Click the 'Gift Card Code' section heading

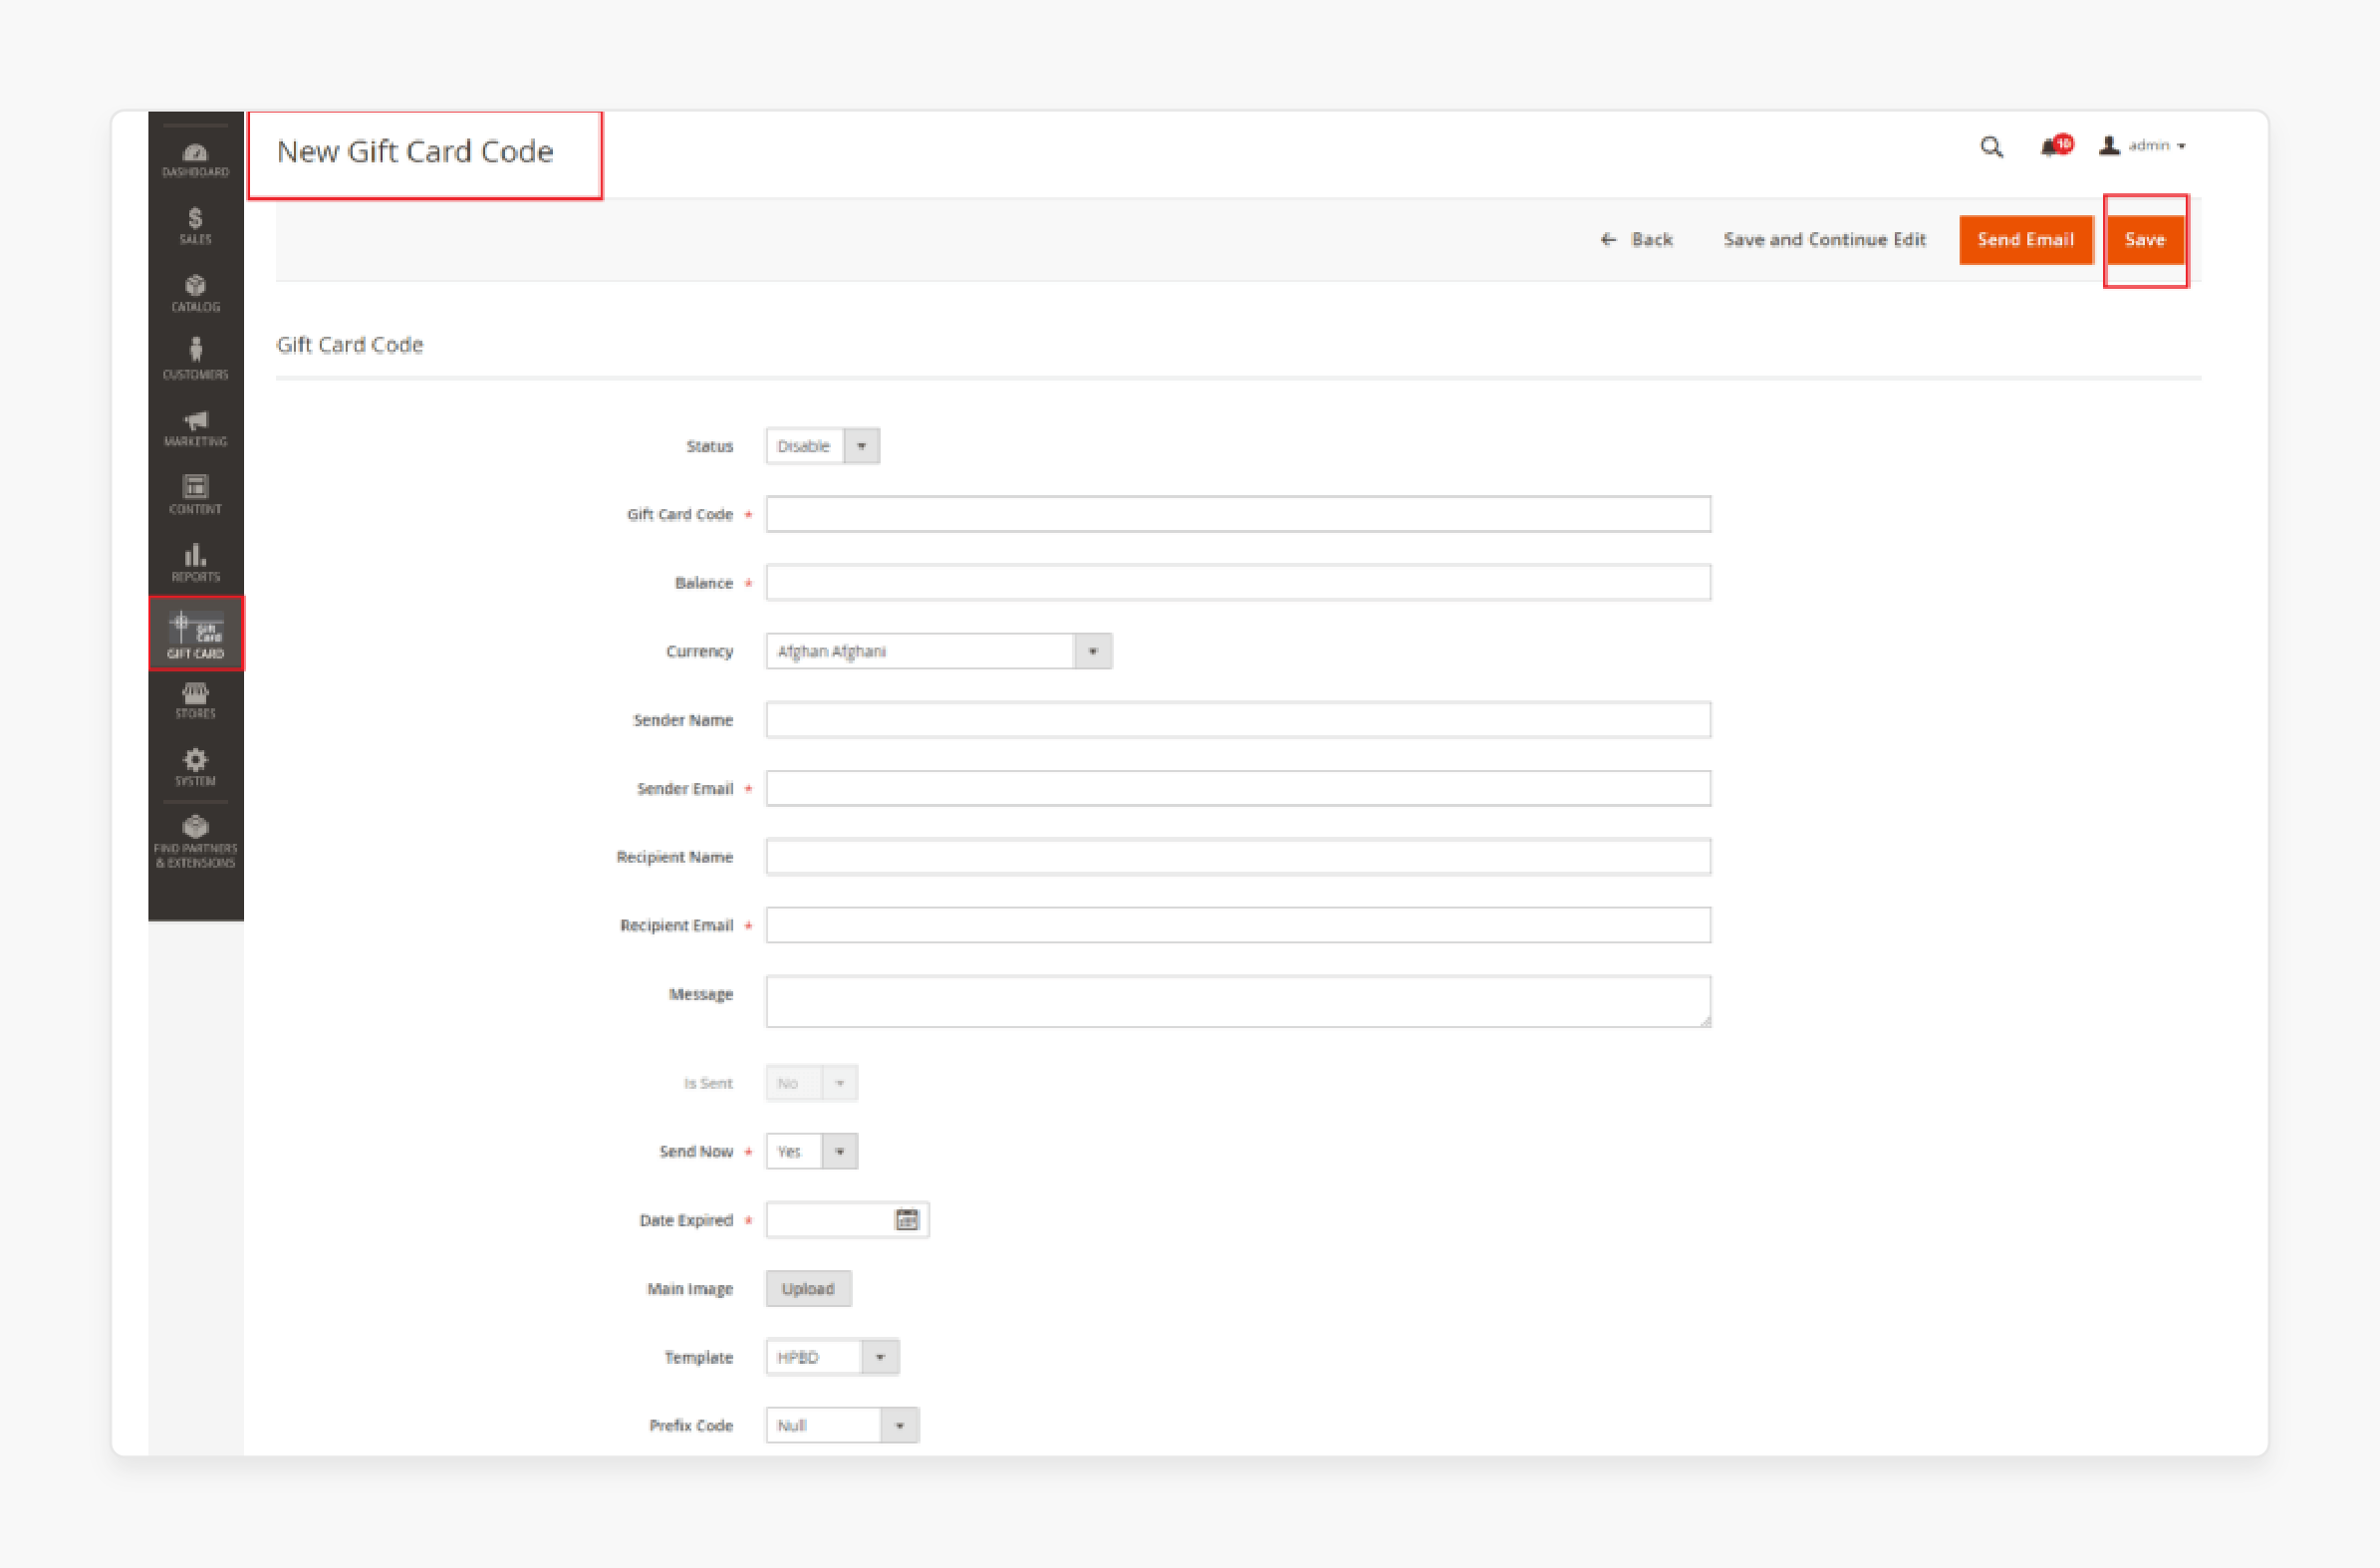click(350, 345)
